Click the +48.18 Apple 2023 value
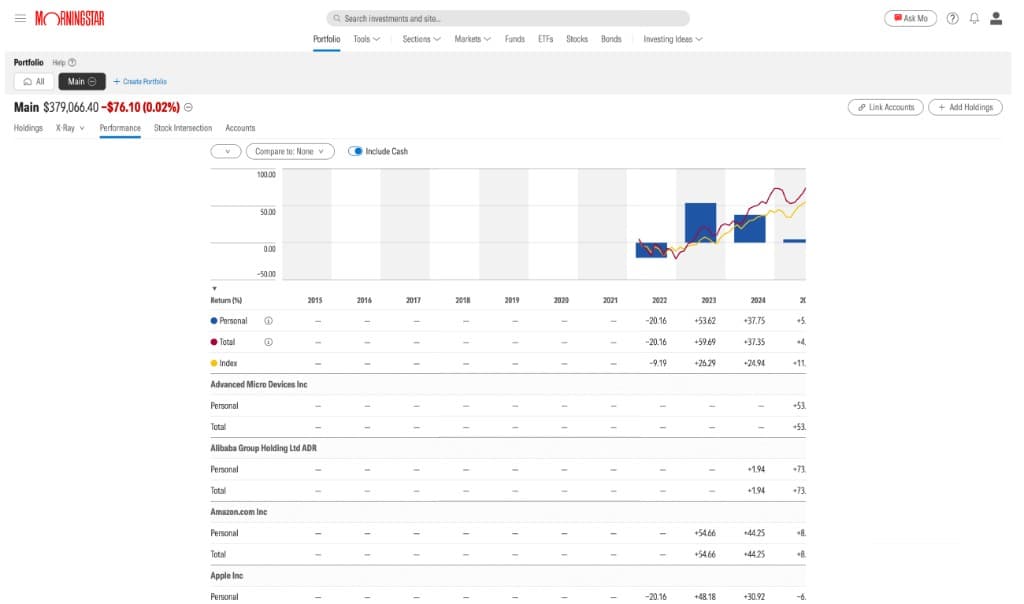The image size is (1024, 604). (x=705, y=597)
